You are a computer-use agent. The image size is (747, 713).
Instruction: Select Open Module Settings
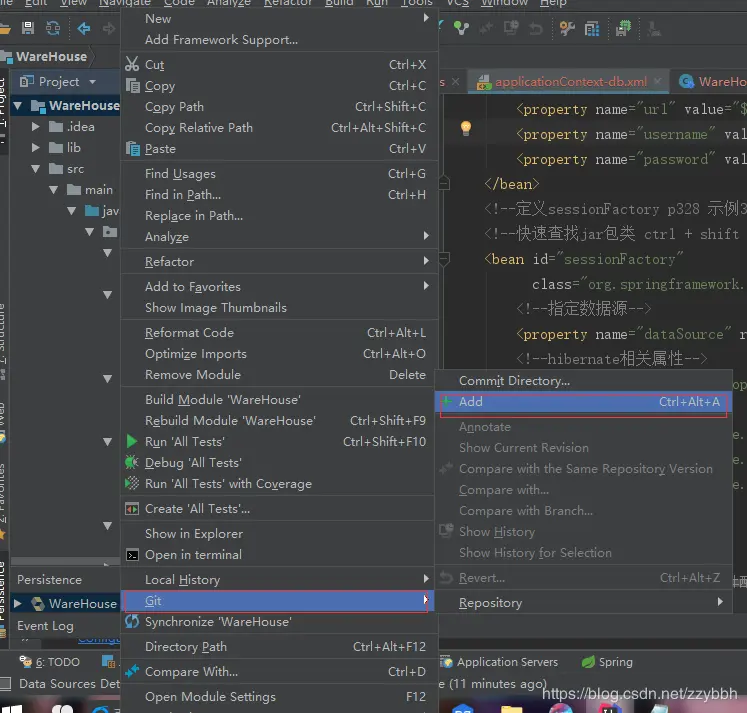(x=280, y=697)
